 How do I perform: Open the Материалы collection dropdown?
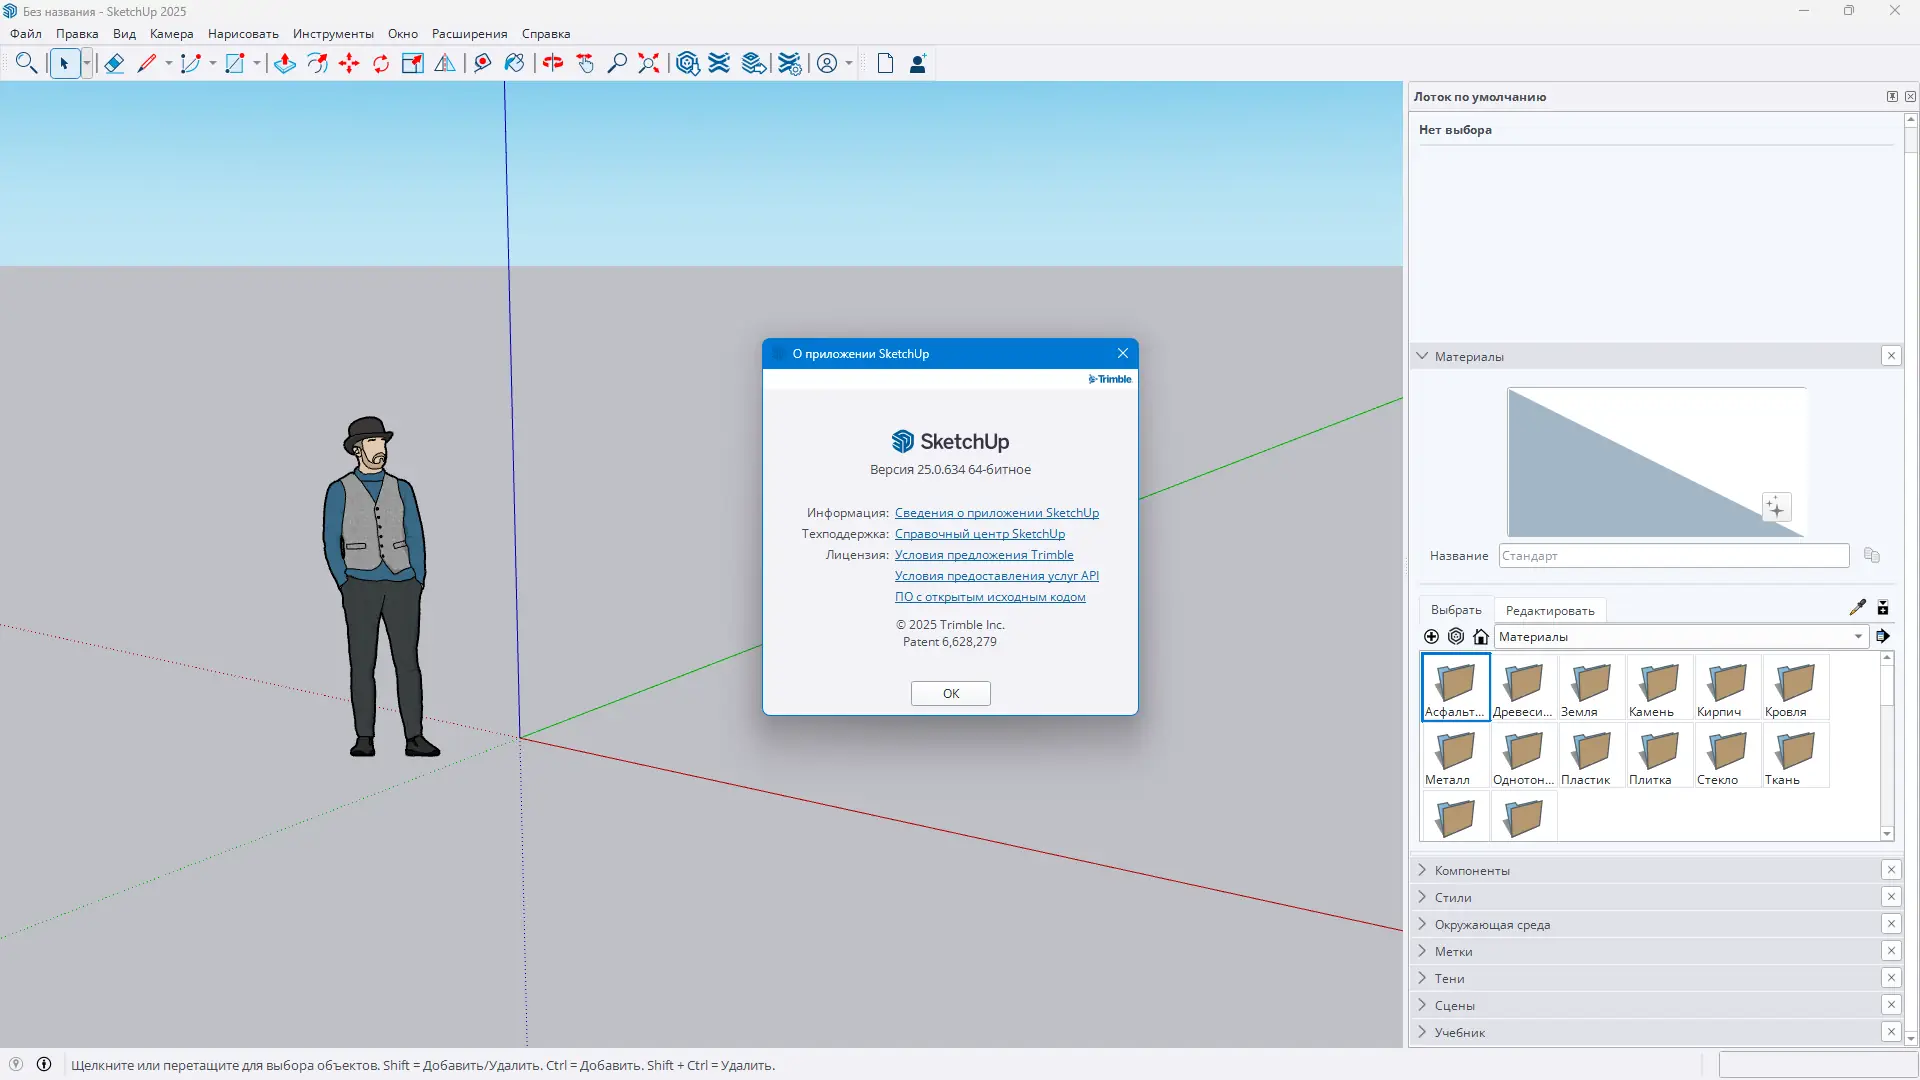click(x=1858, y=637)
